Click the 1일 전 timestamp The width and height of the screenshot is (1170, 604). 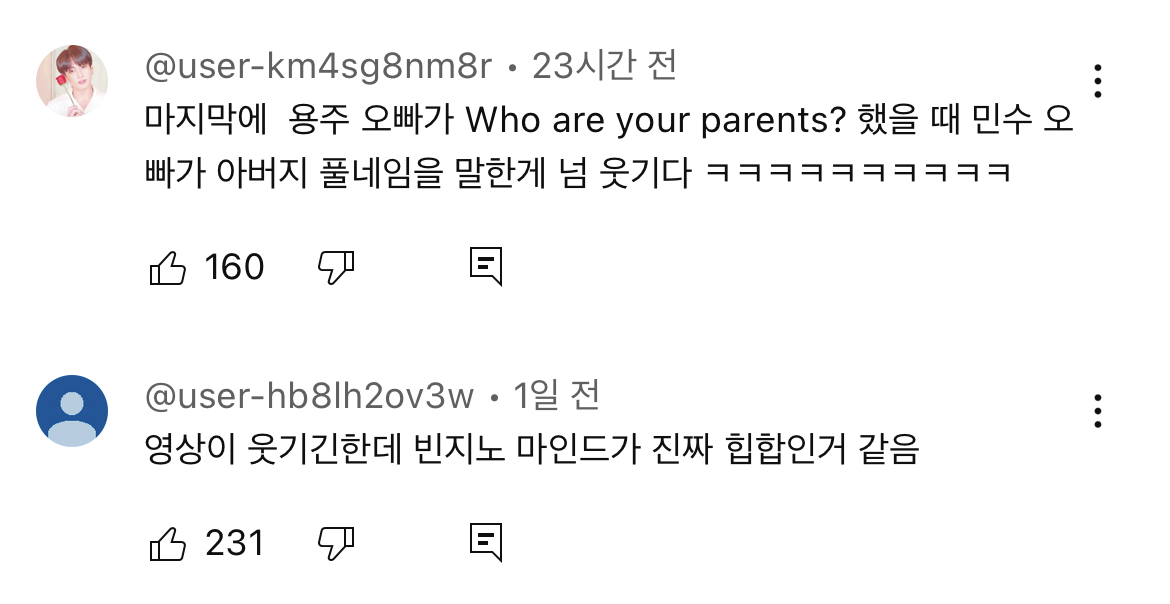[x=557, y=397]
